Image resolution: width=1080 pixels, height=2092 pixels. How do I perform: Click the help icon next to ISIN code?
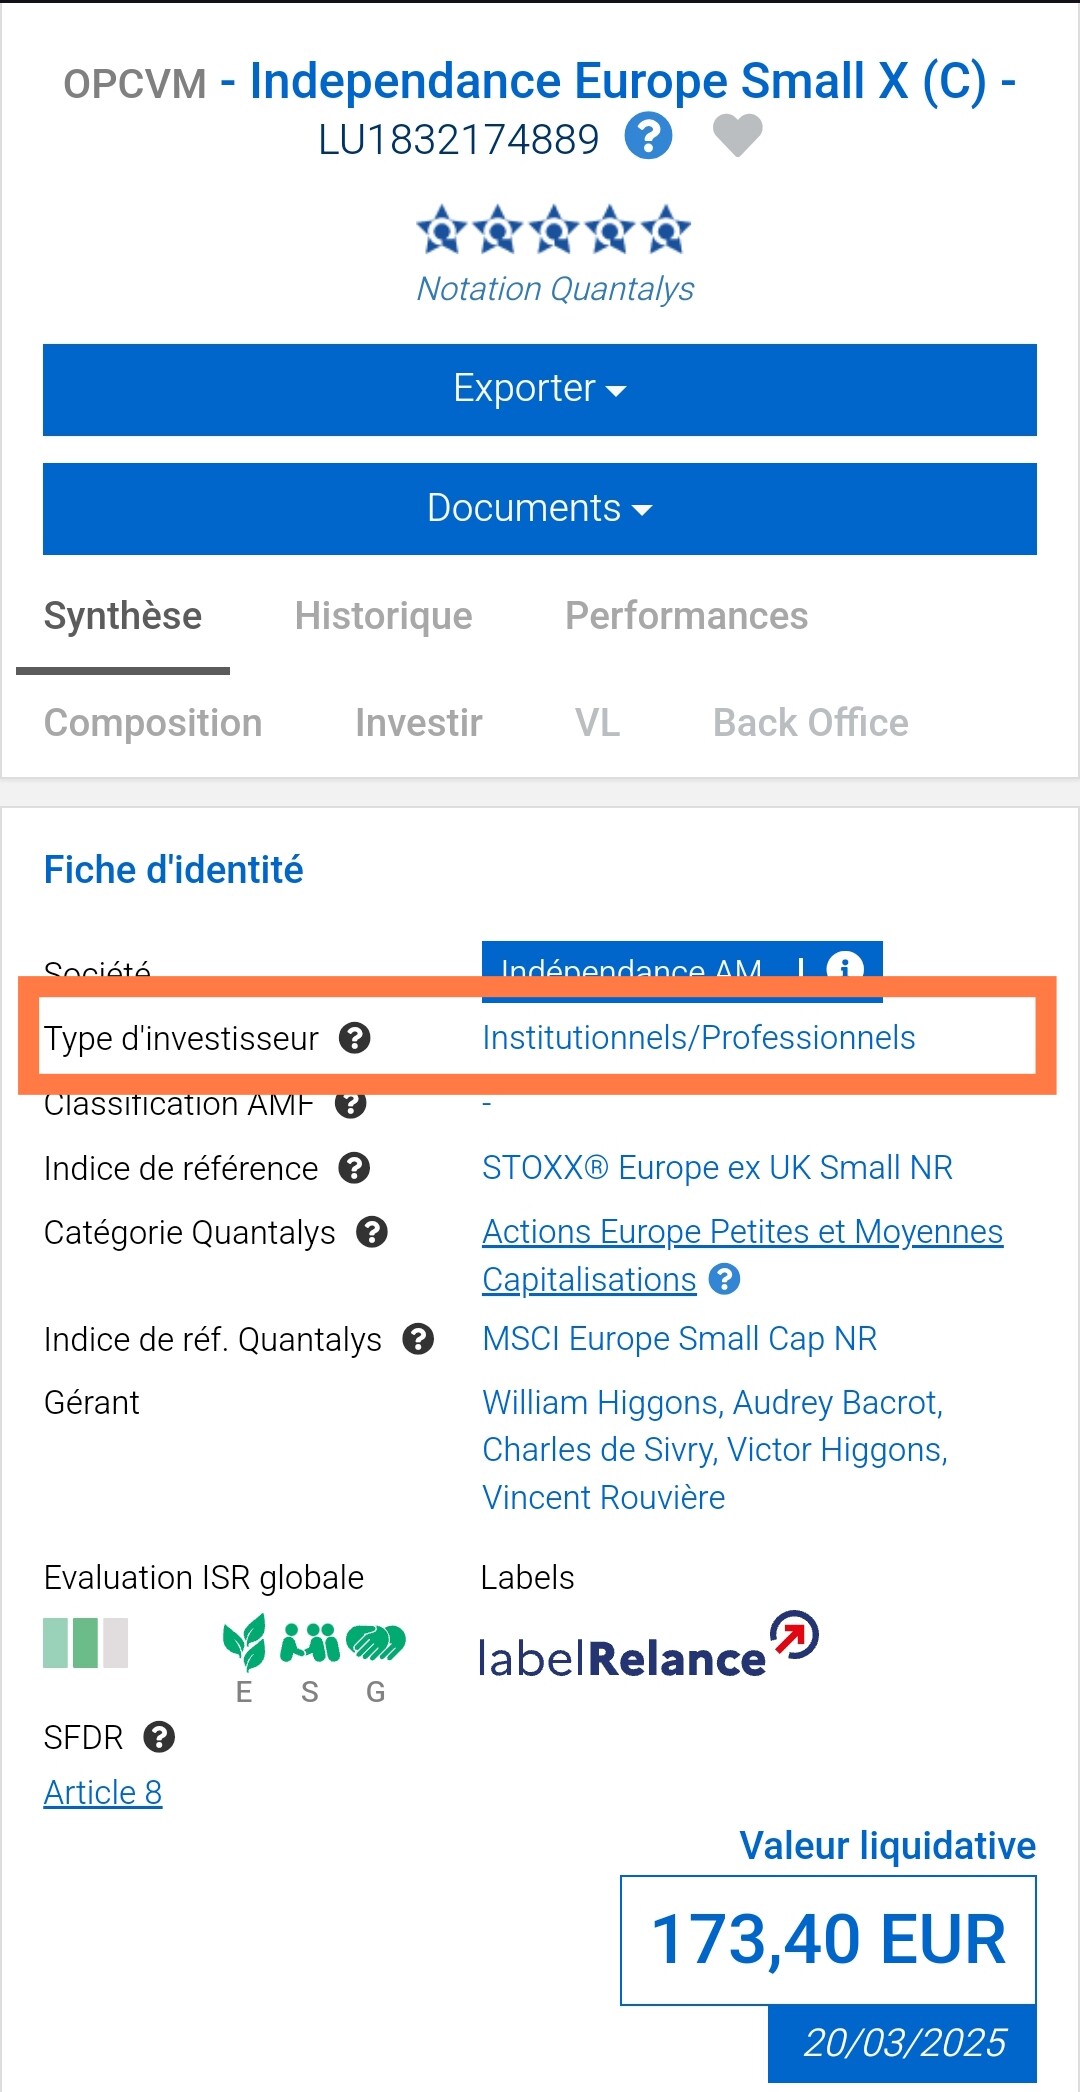648,136
